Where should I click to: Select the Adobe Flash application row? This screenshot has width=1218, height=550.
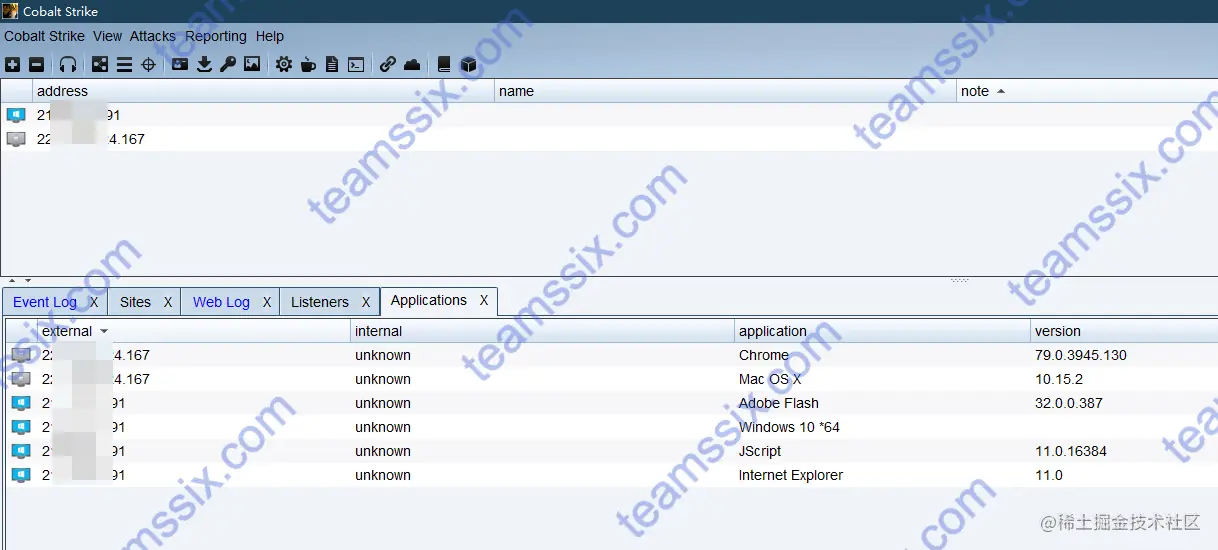coord(612,403)
